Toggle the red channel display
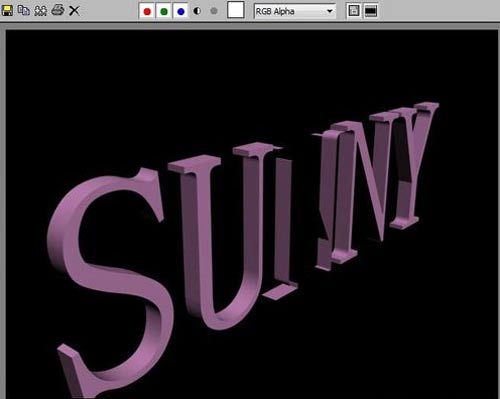The image size is (500, 399). click(147, 11)
